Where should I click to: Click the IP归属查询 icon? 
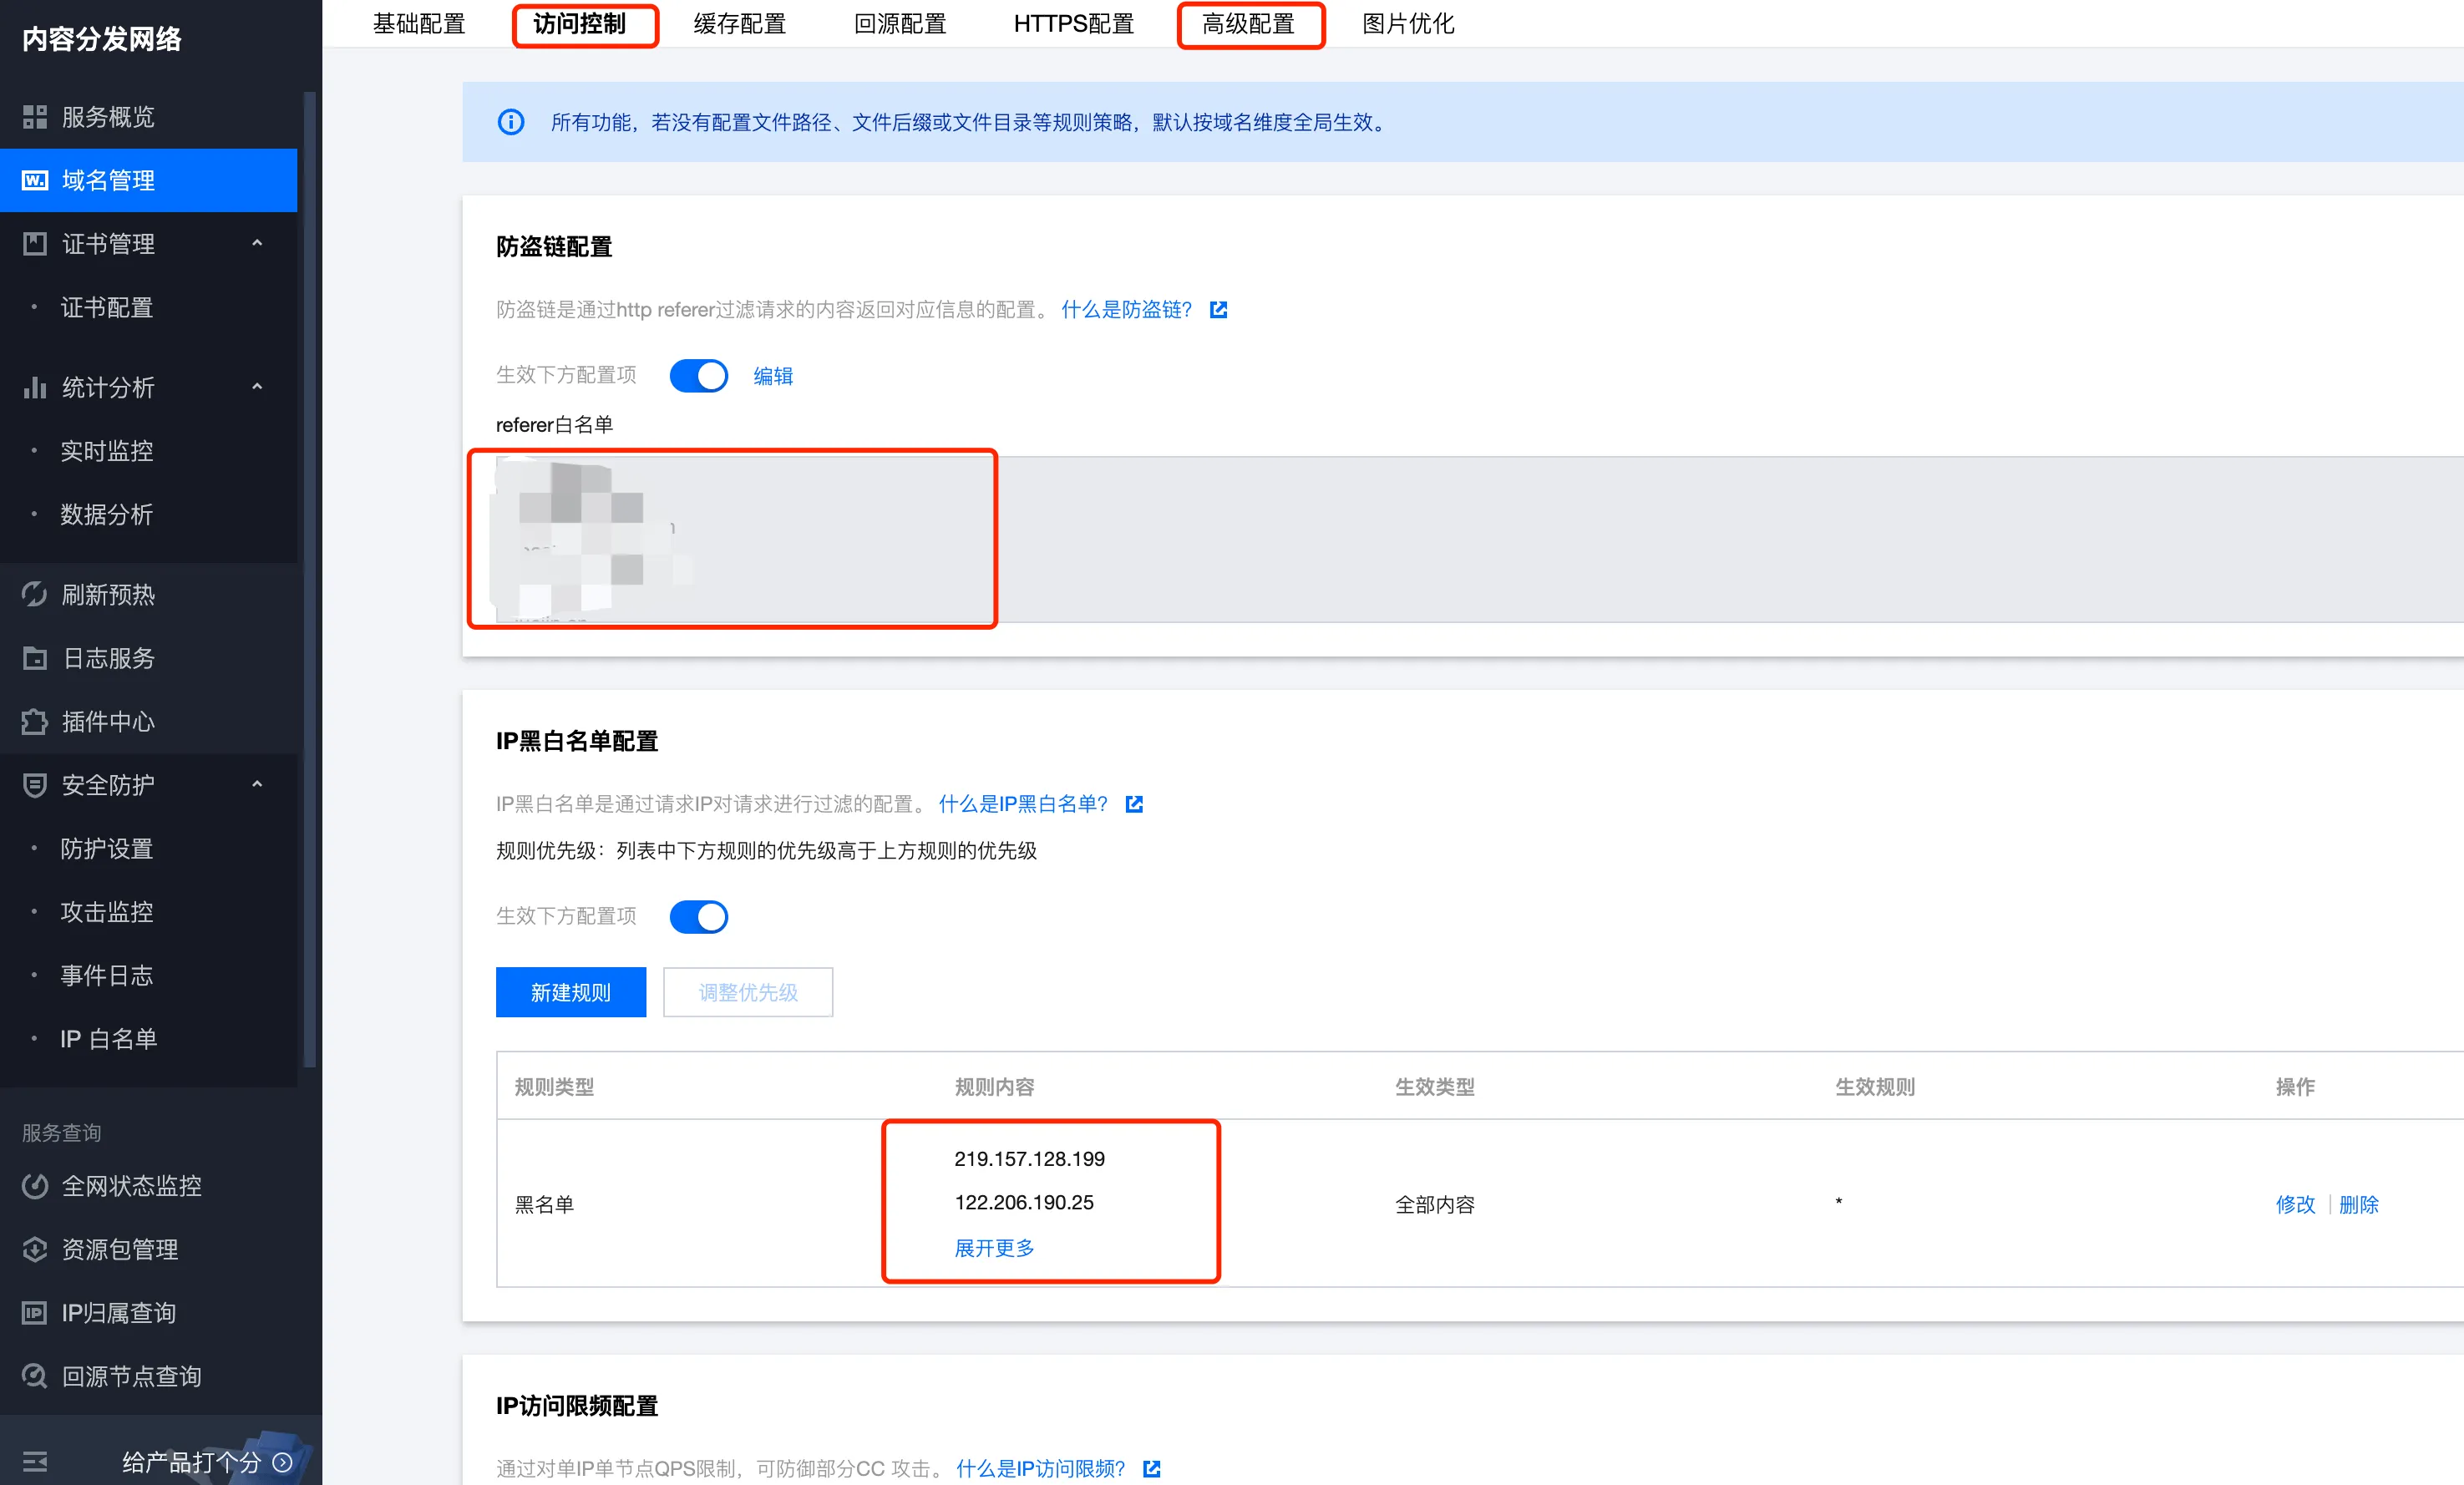pyautogui.click(x=35, y=1313)
